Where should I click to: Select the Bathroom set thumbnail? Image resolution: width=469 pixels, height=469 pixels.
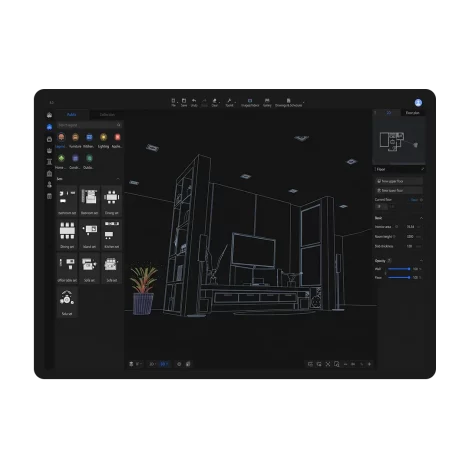tap(67, 201)
